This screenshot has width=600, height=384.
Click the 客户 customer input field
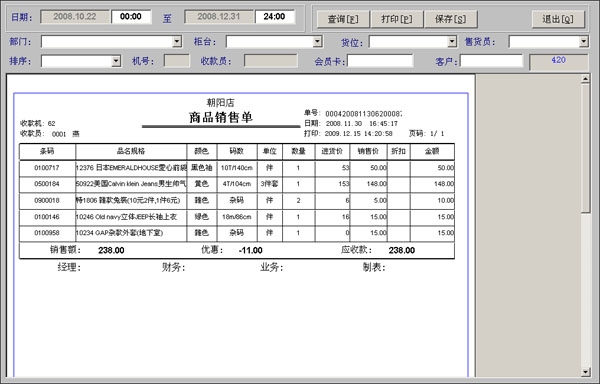[x=491, y=61]
